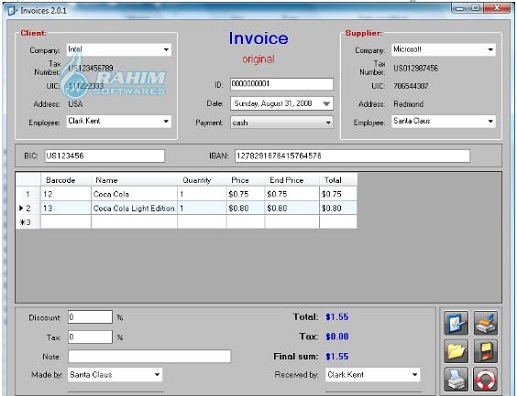Open an invoice with the yellow folder icon

[x=456, y=351]
